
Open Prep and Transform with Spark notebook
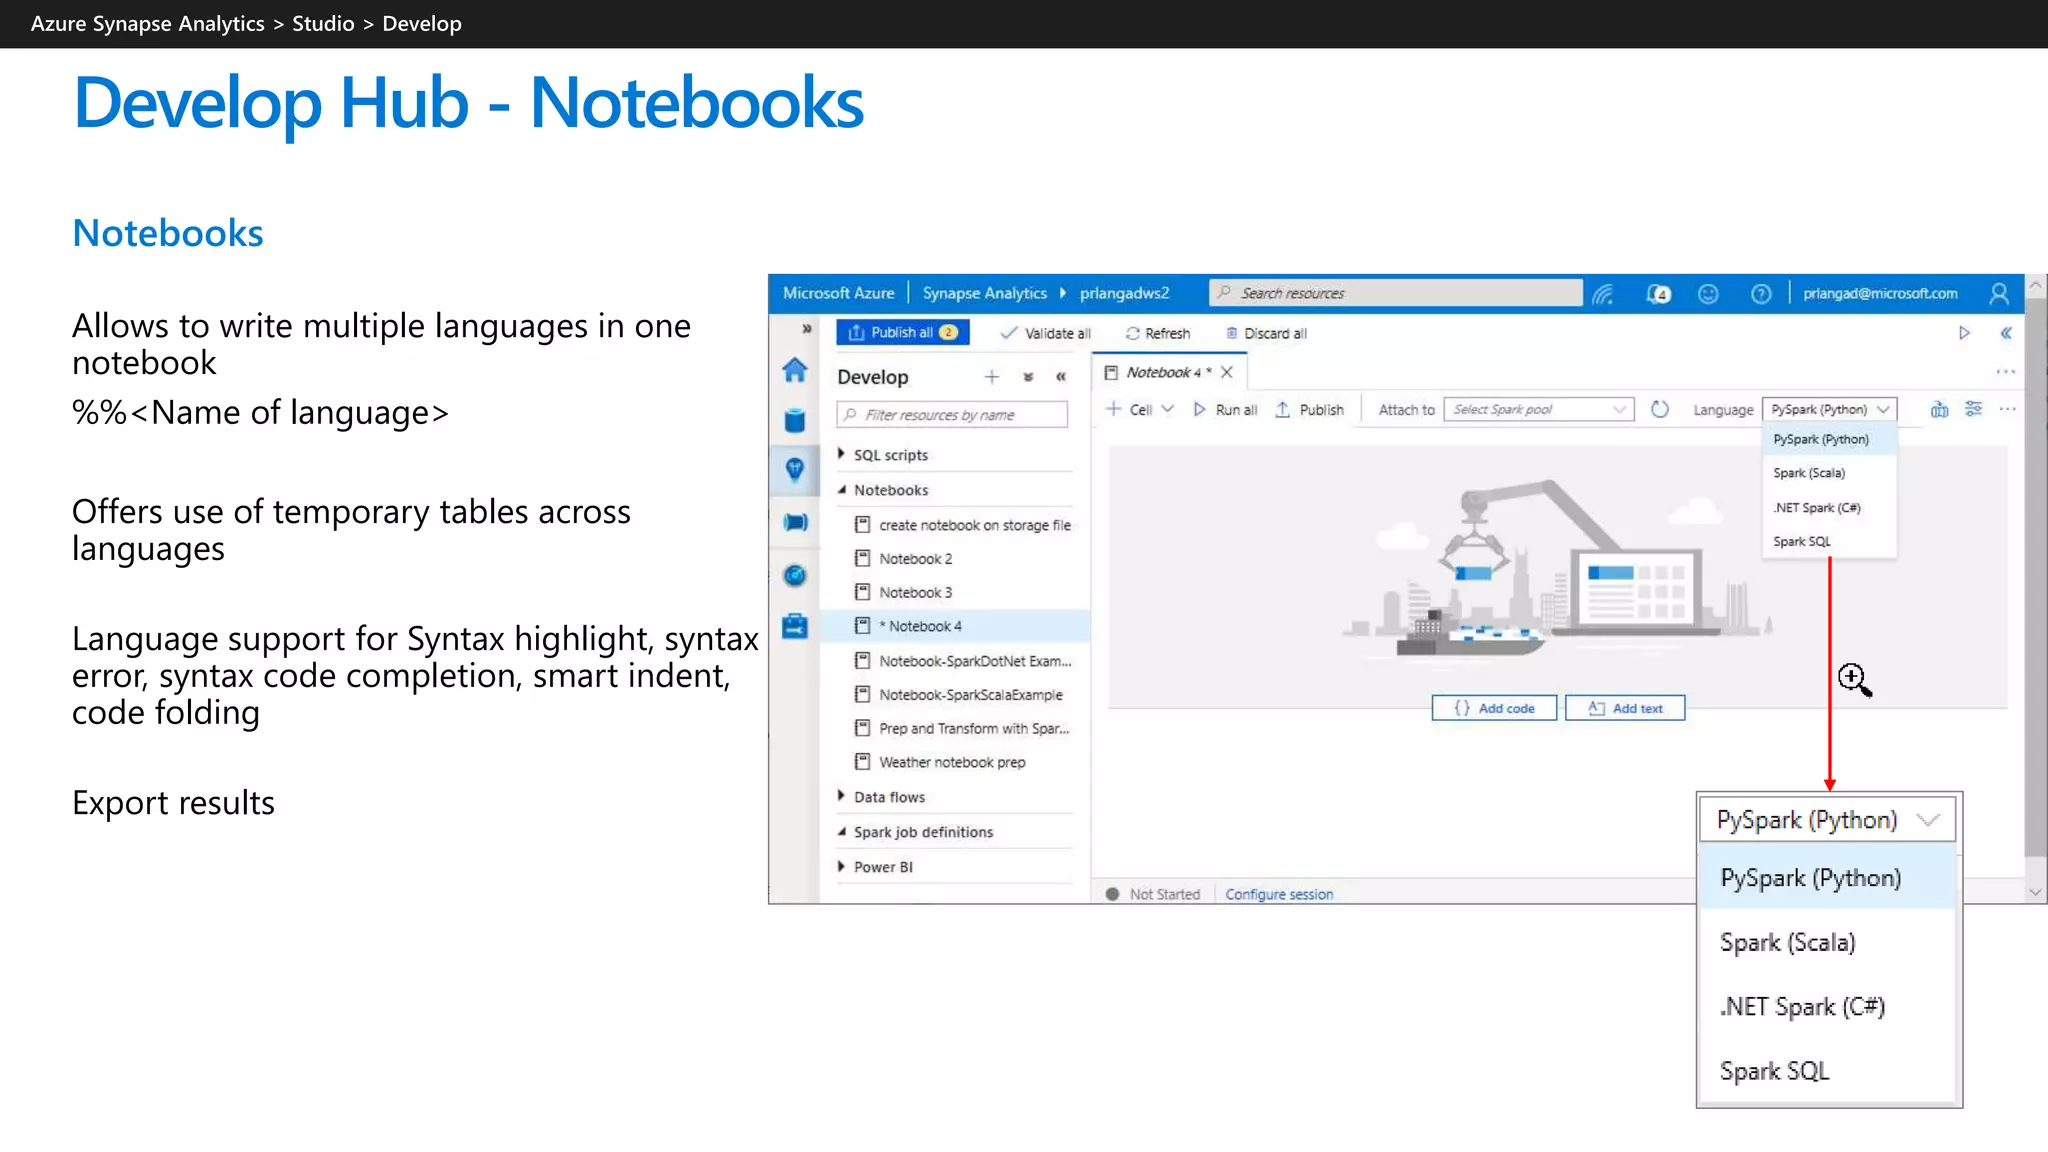point(962,729)
